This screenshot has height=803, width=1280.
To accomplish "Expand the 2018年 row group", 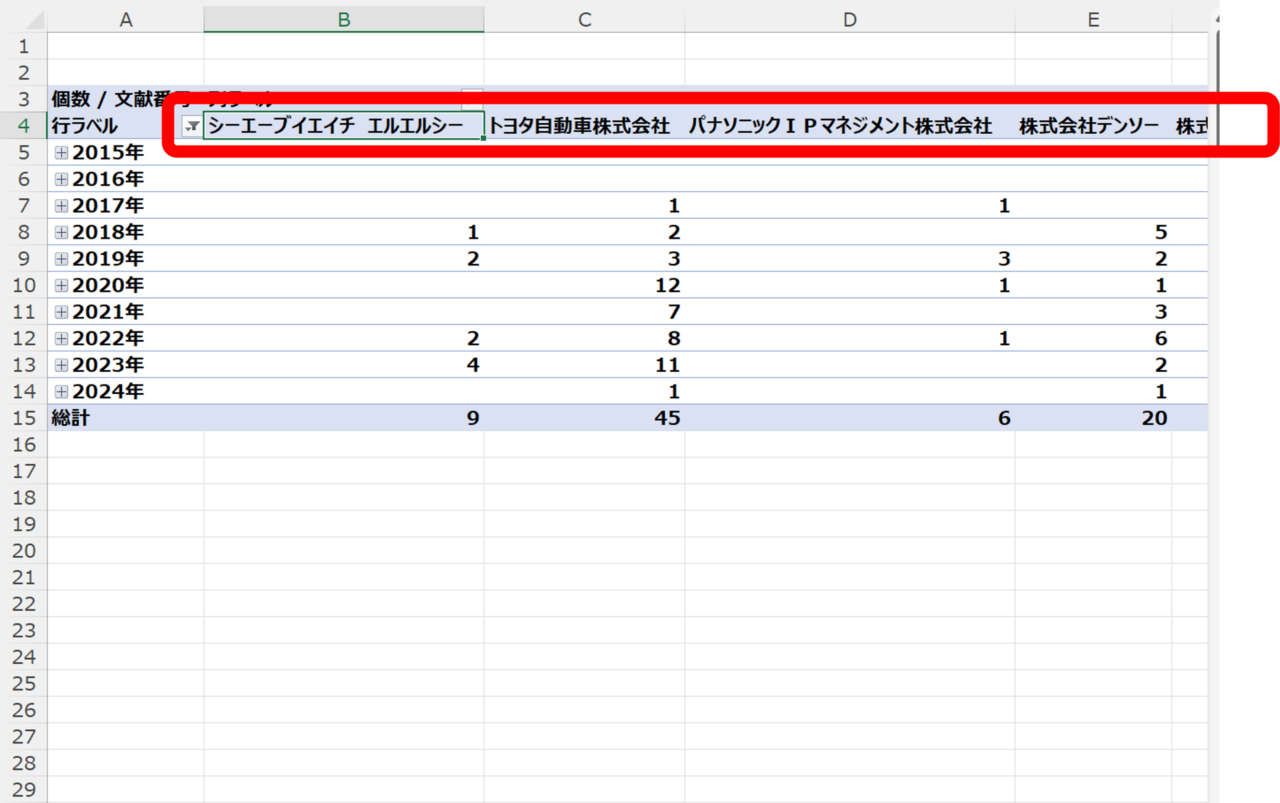I will tap(62, 233).
